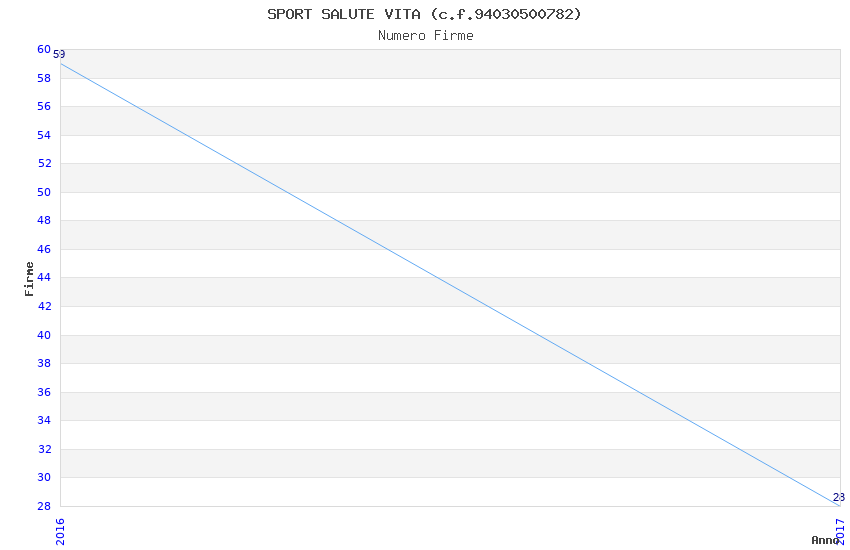The image size is (850, 550).
Task: Select the 2017 x-axis tick label
Action: [x=841, y=532]
